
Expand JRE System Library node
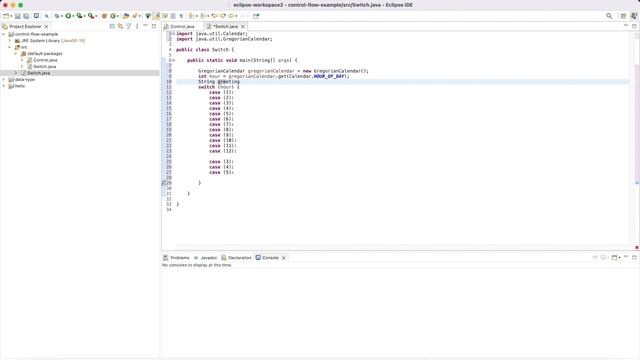pyautogui.click(x=10, y=41)
